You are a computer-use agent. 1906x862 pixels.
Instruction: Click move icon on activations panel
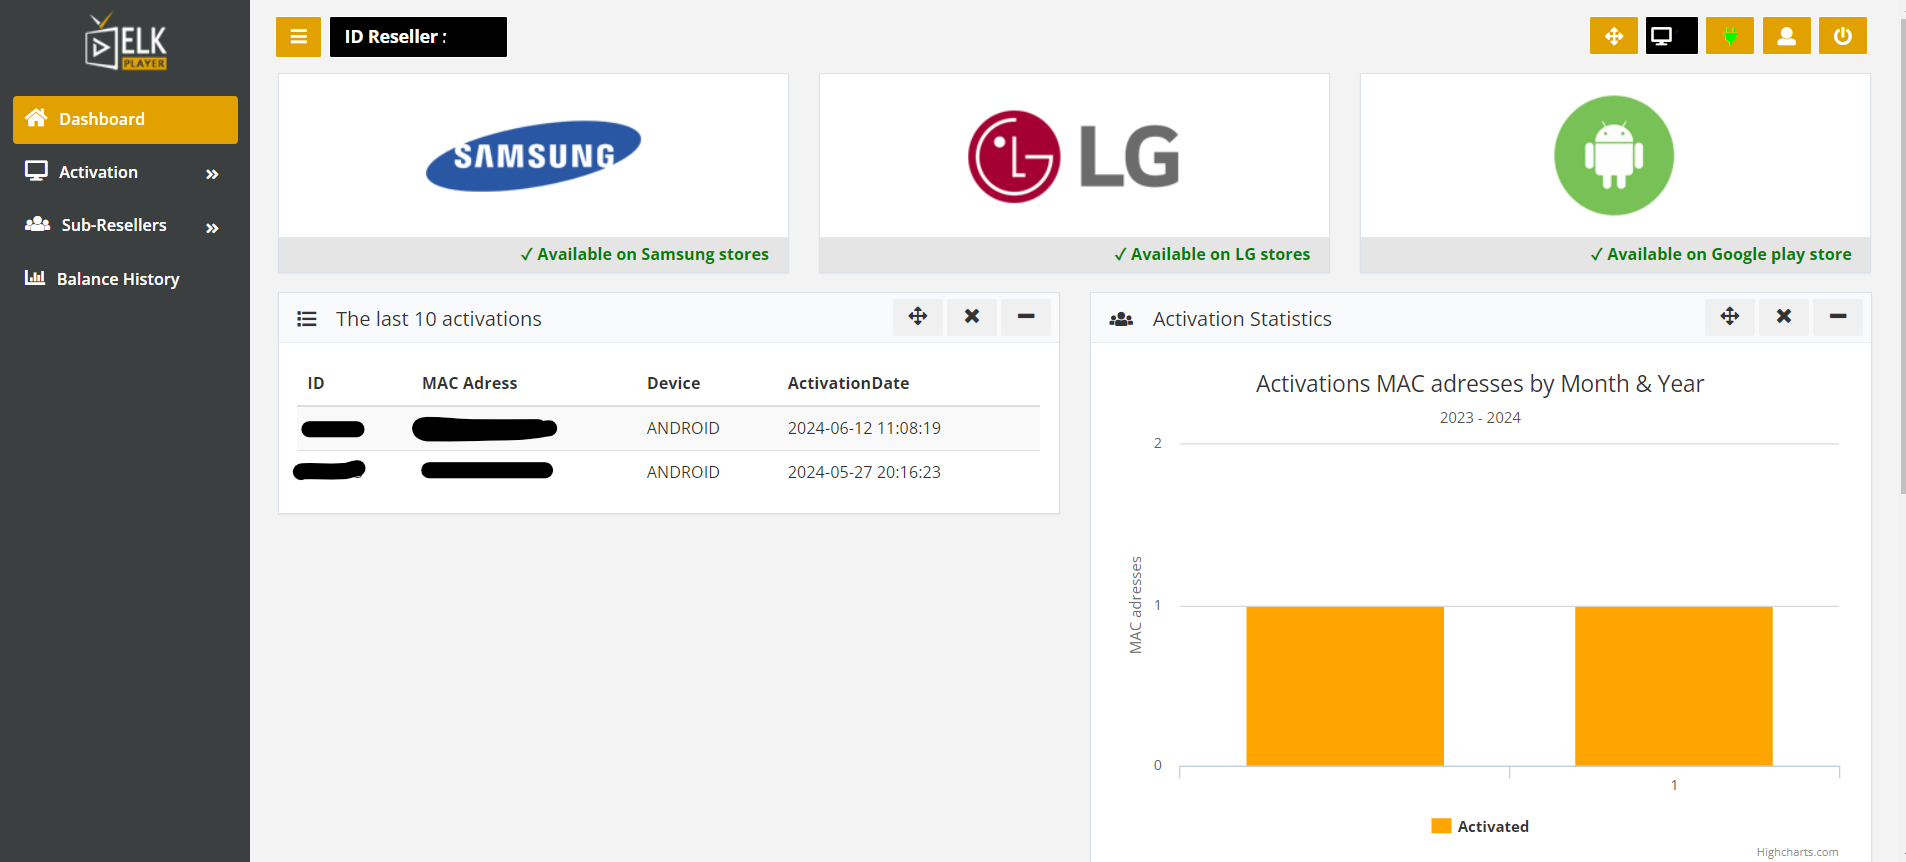click(917, 317)
